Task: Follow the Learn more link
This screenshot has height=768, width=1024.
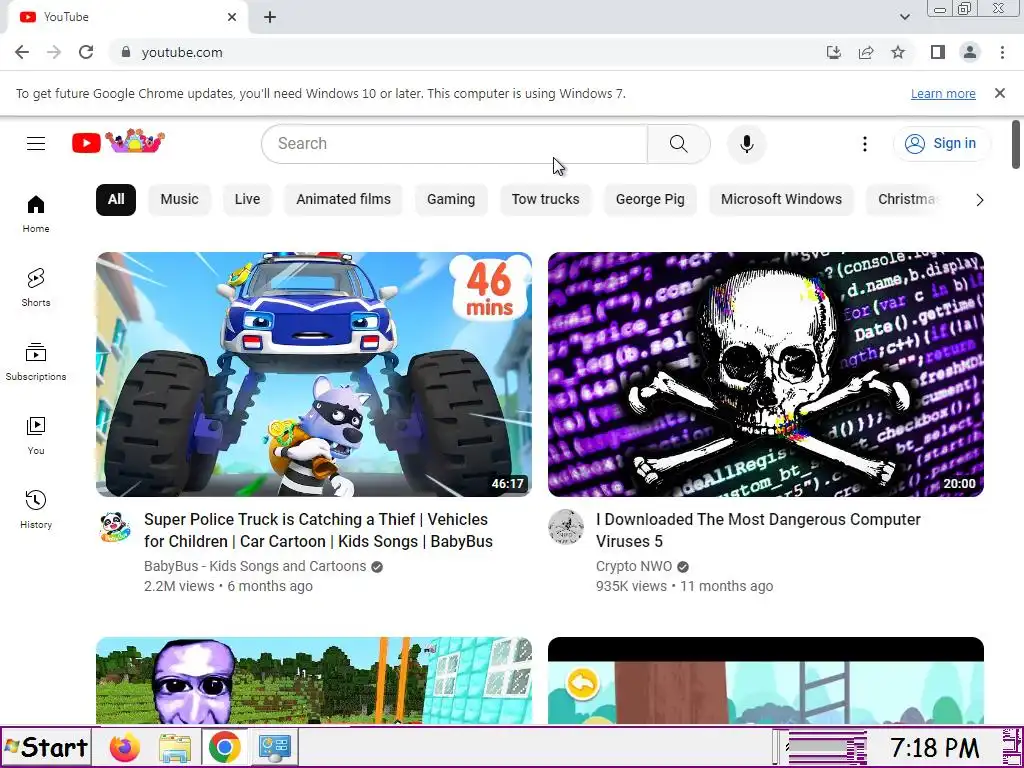Action: click(943, 93)
